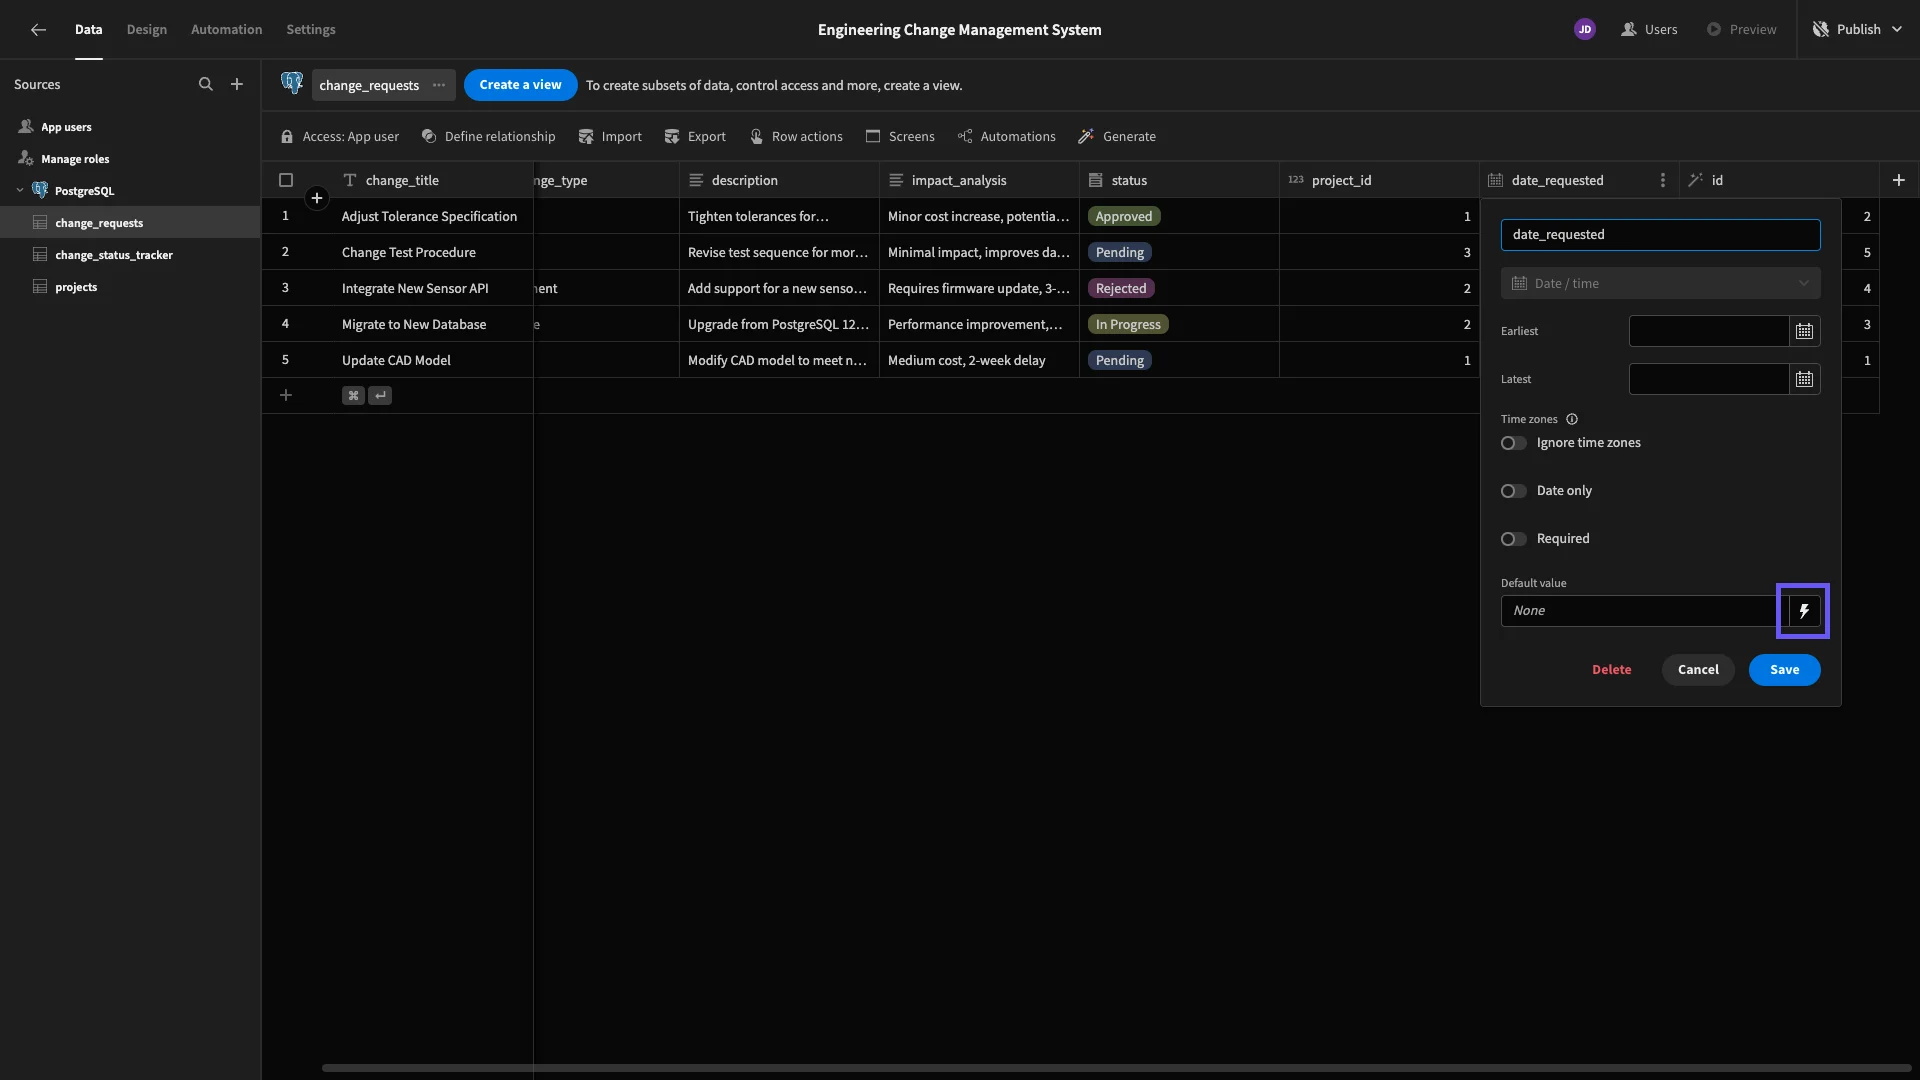Toggle Ignore time zones switch
The height and width of the screenshot is (1080, 1920).
point(1513,443)
